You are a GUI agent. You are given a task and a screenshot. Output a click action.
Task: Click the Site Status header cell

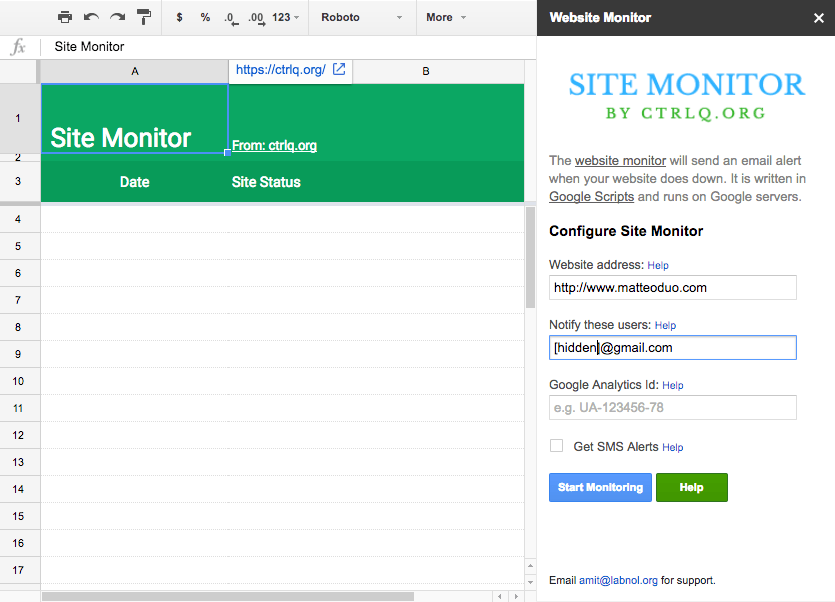266,182
